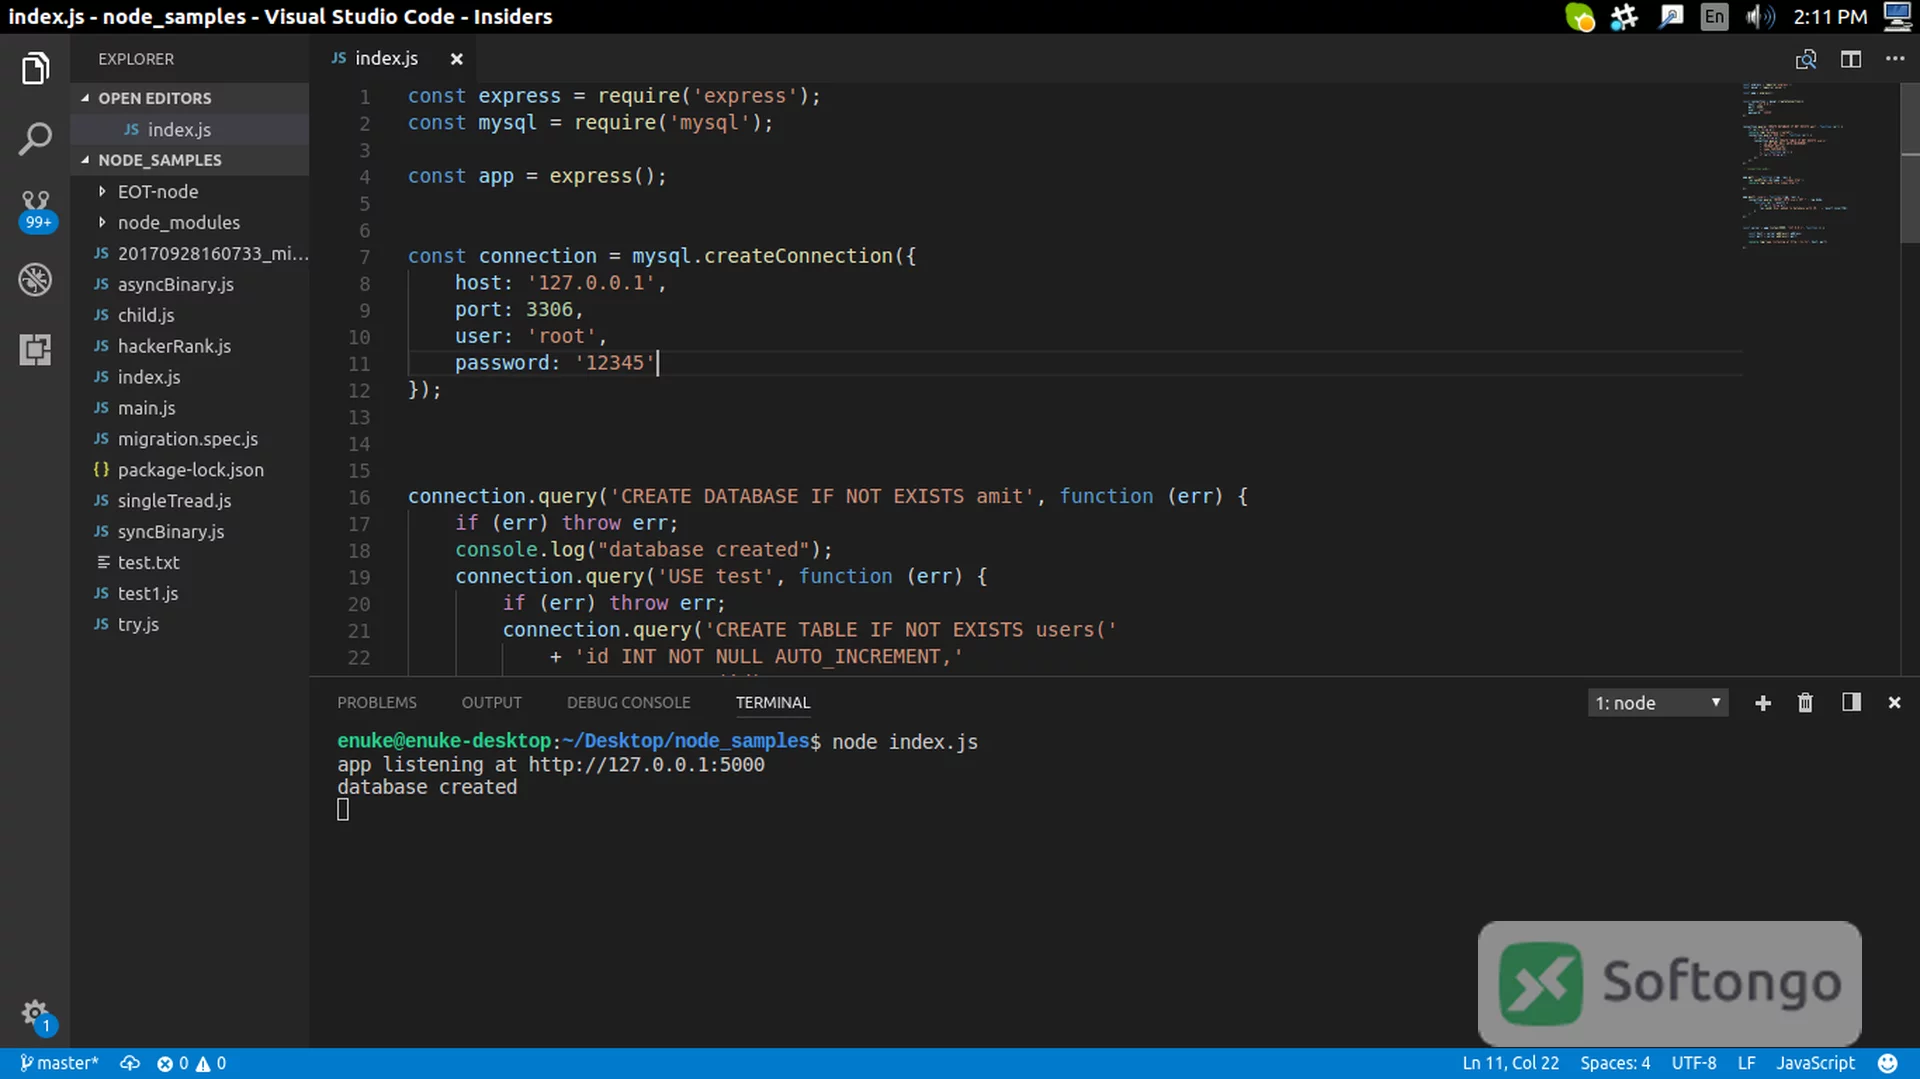Open migration.spec.js in the explorer

pos(190,438)
